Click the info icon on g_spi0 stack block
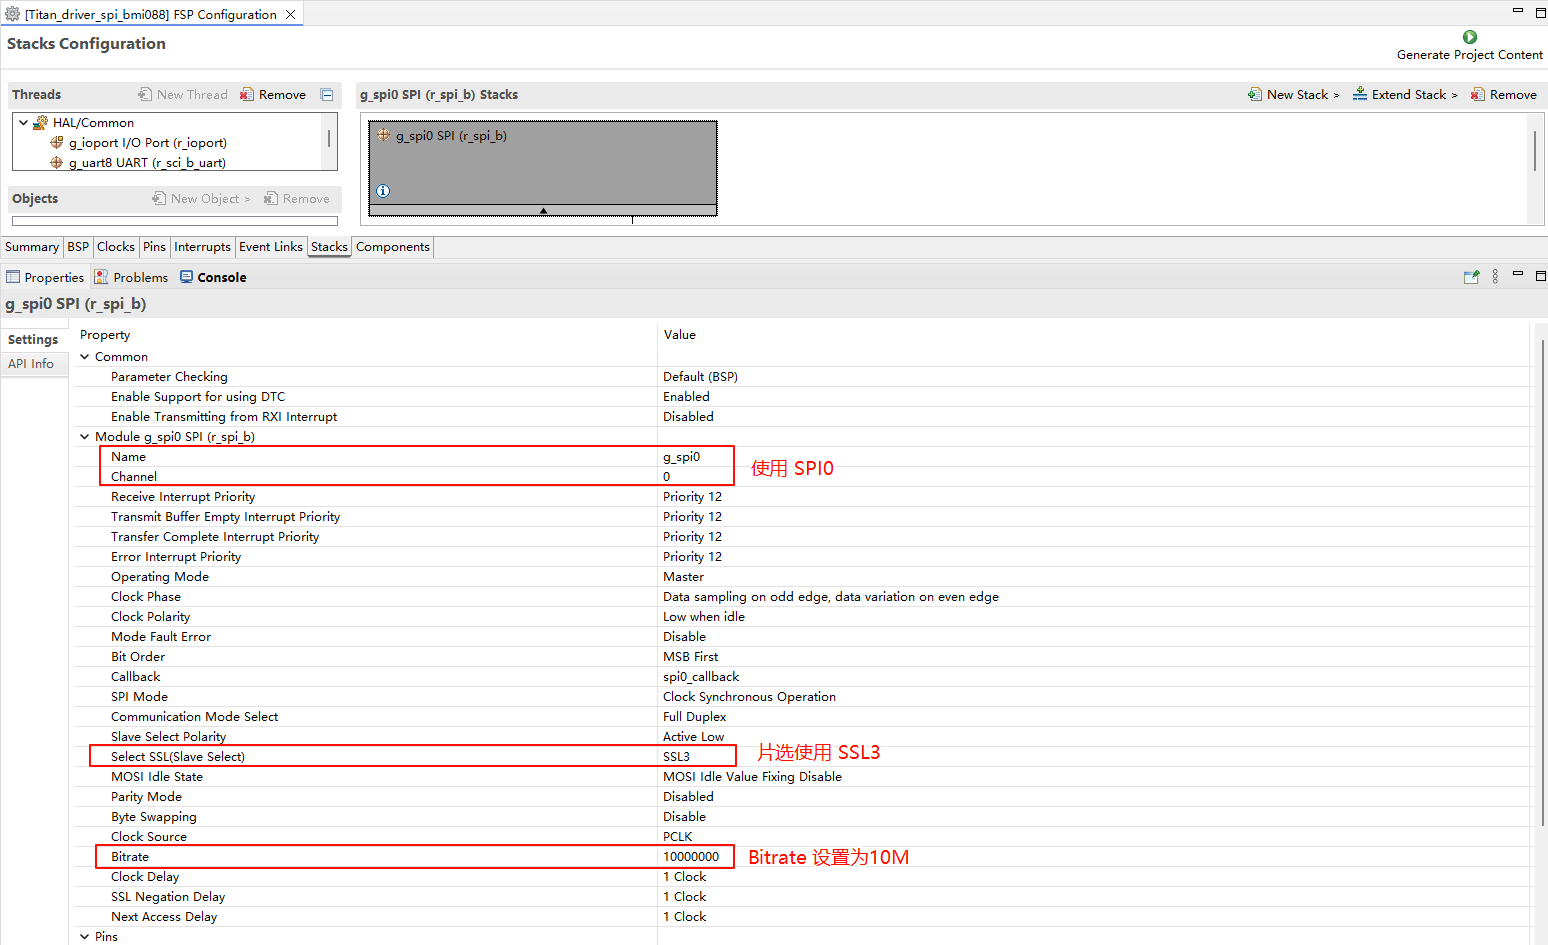Screen dimensions: 1548x945 [383, 191]
